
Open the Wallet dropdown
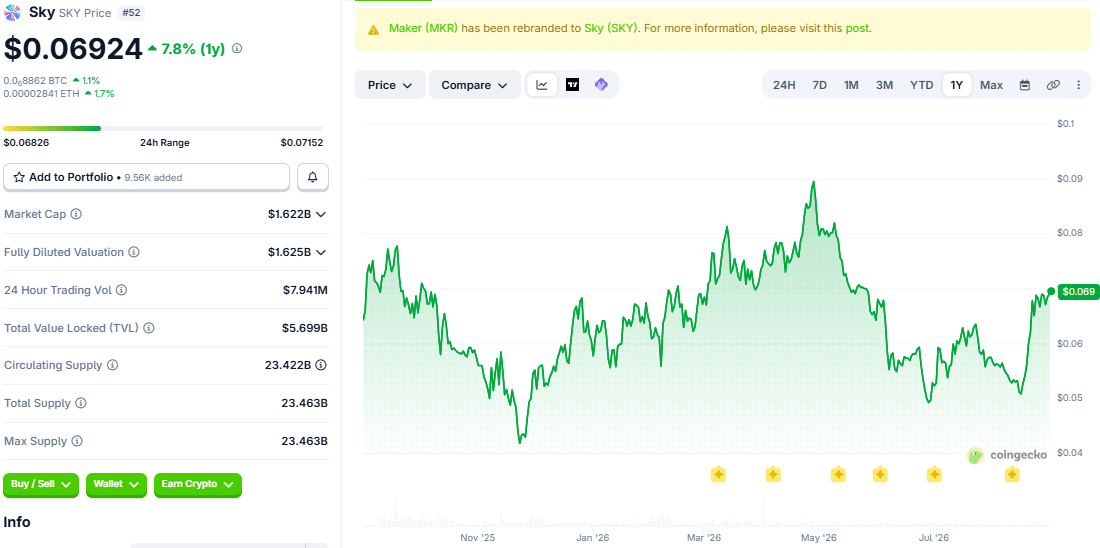tap(116, 484)
